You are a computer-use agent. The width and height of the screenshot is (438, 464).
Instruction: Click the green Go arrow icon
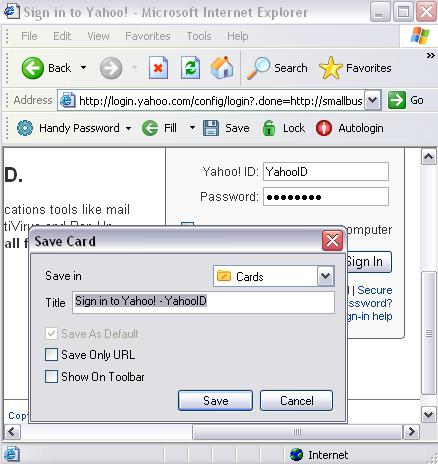coord(397,100)
